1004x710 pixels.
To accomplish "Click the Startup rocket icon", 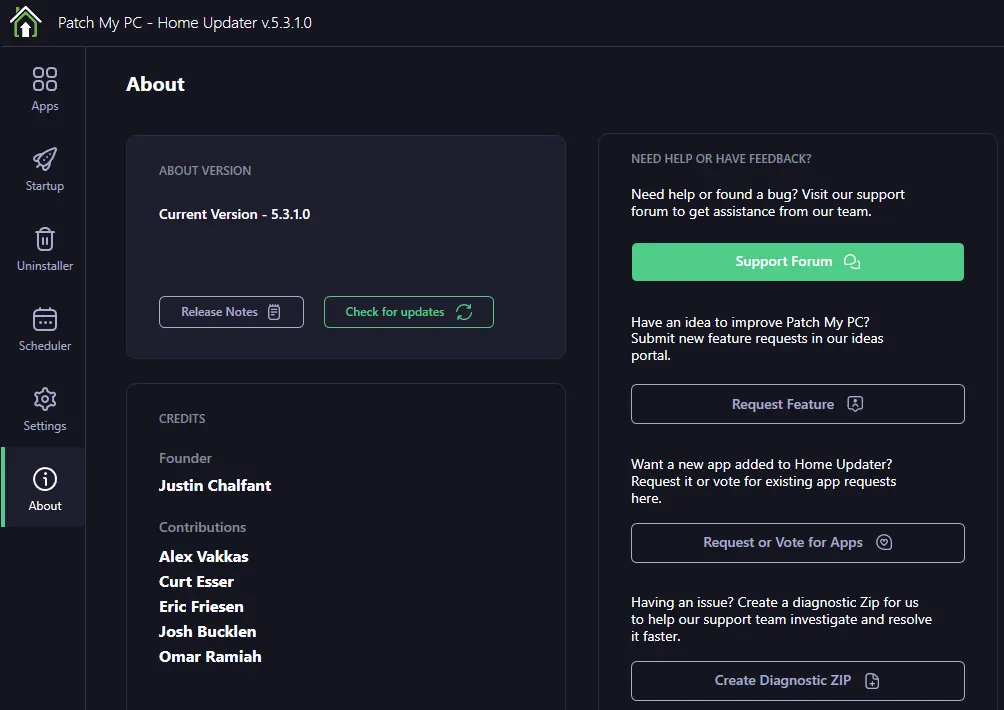I will click(x=45, y=159).
